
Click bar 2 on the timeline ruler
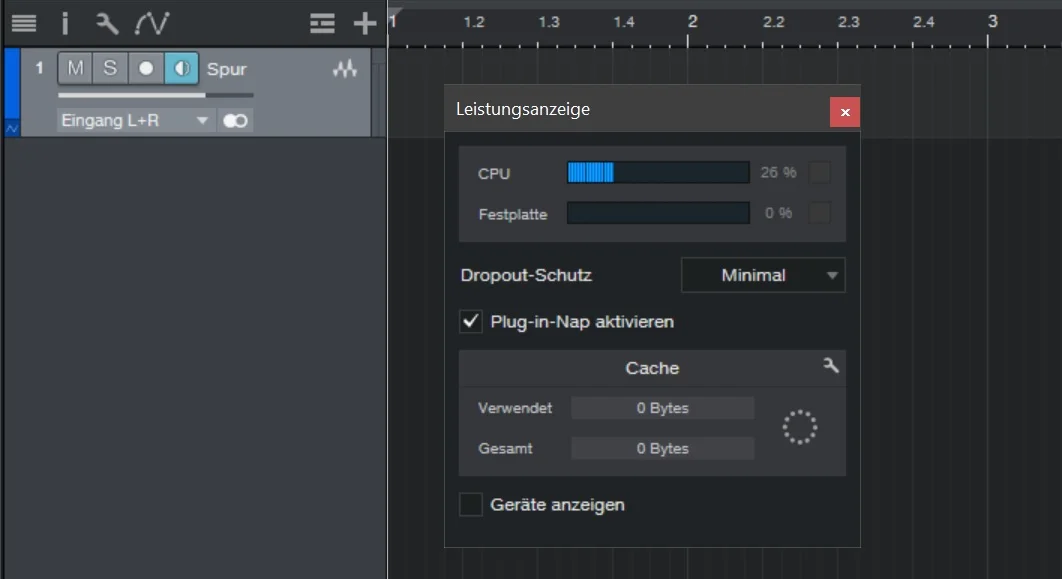coord(692,22)
